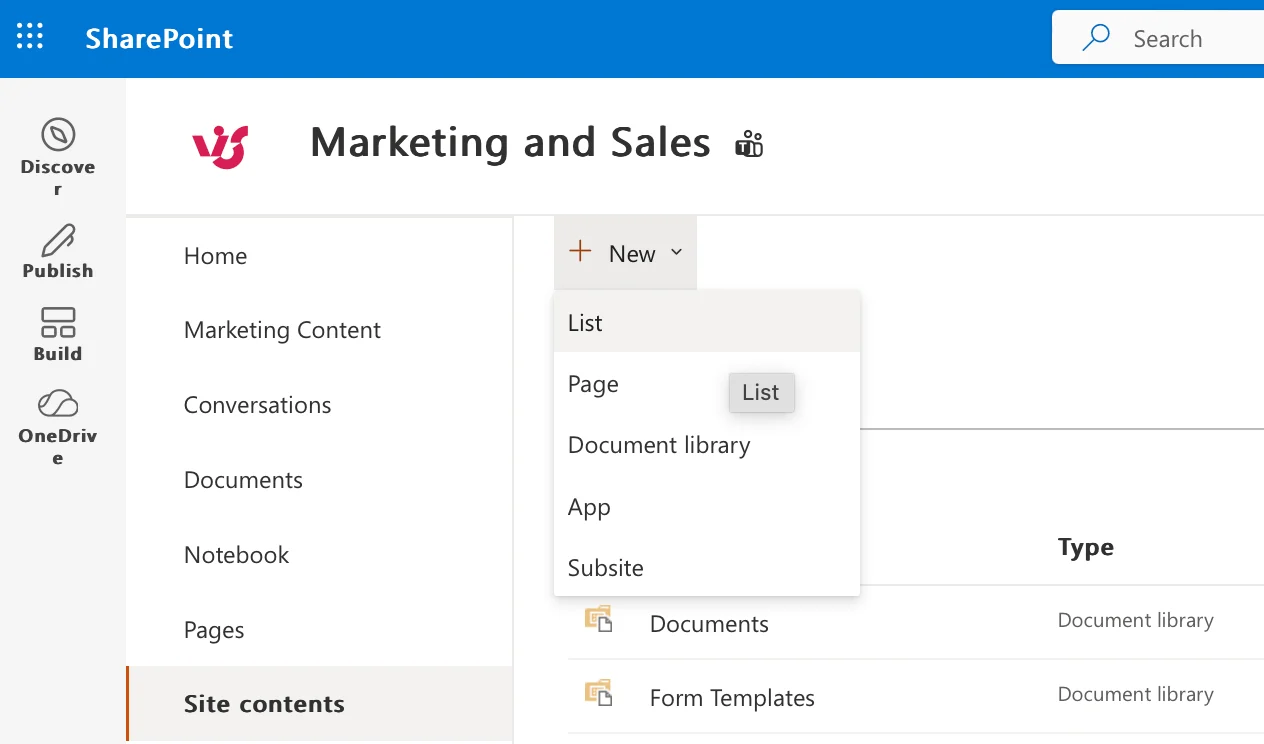Click the Form Templates library row icon
The height and width of the screenshot is (744, 1264).
(x=598, y=693)
